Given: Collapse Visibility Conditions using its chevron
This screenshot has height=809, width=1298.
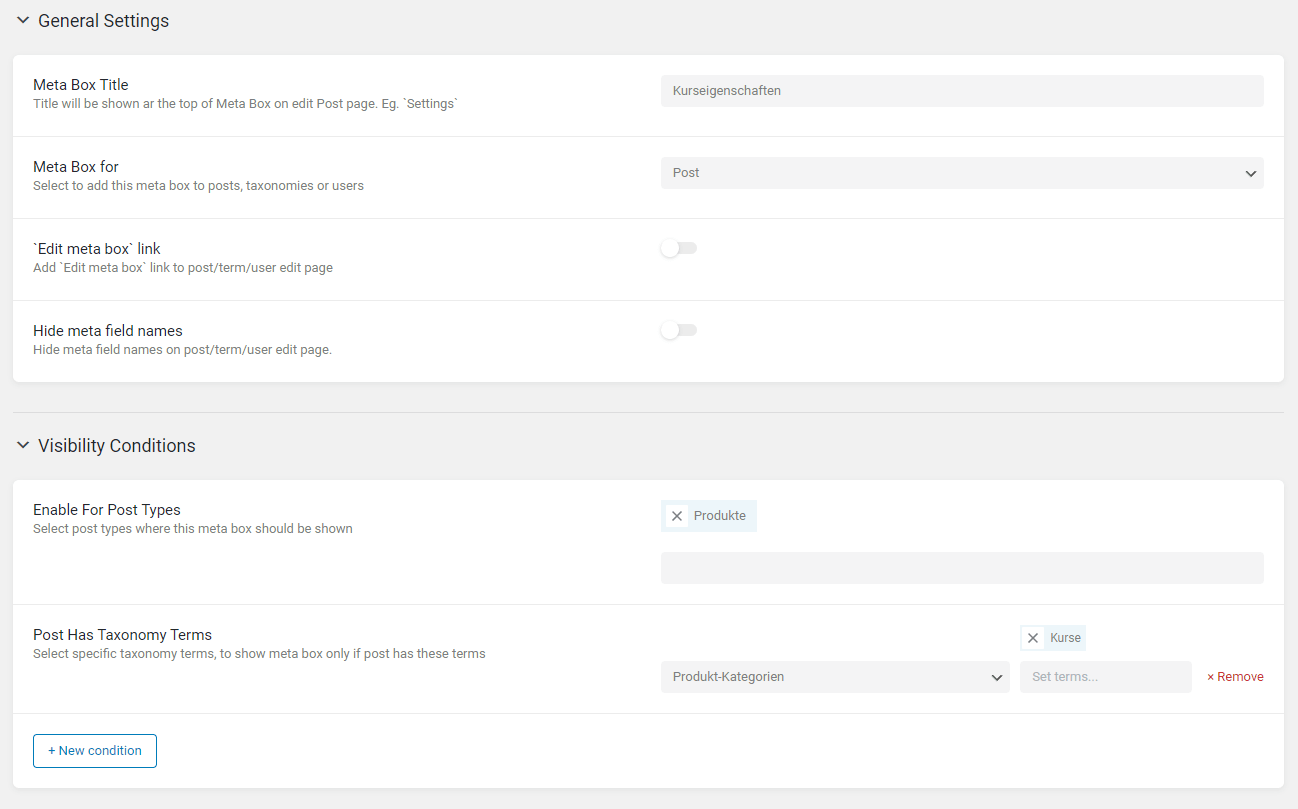Looking at the screenshot, I should 23,446.
